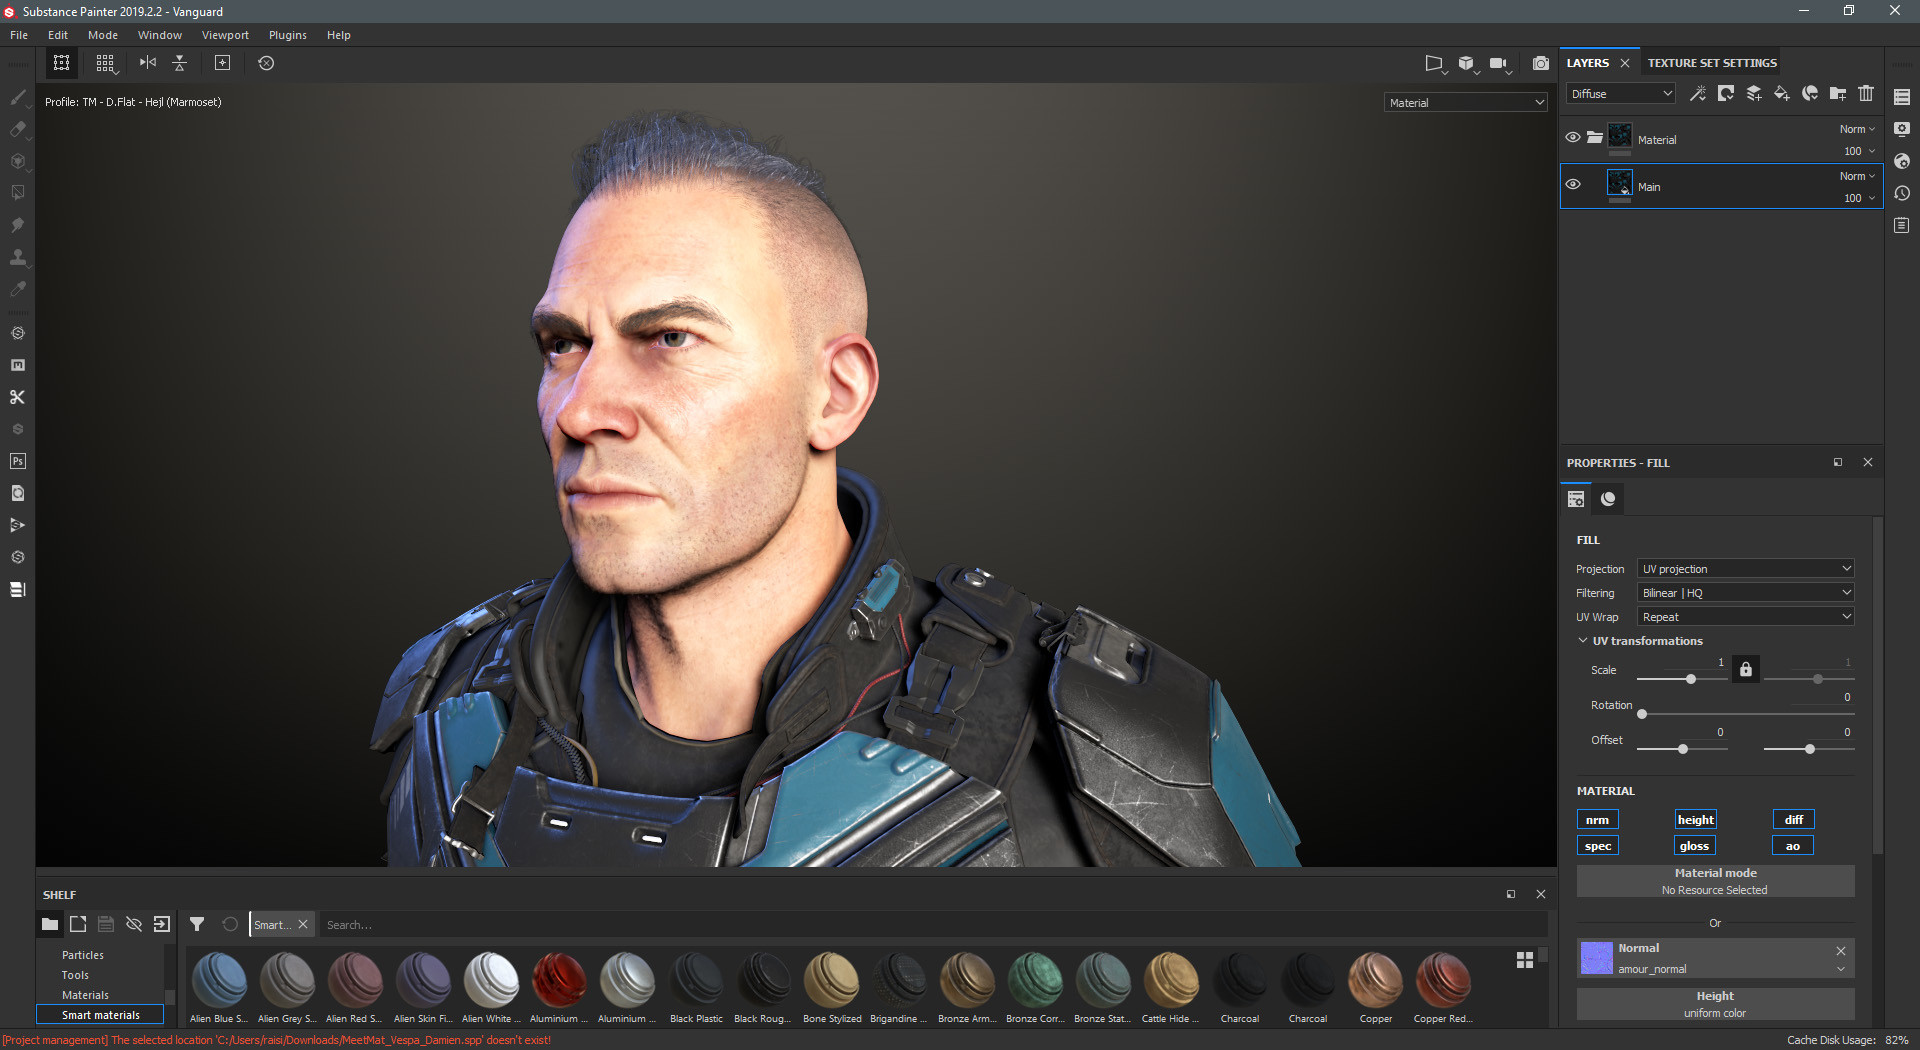1920x1050 pixels.
Task: Select the Clone stamp tool
Action: [18, 257]
